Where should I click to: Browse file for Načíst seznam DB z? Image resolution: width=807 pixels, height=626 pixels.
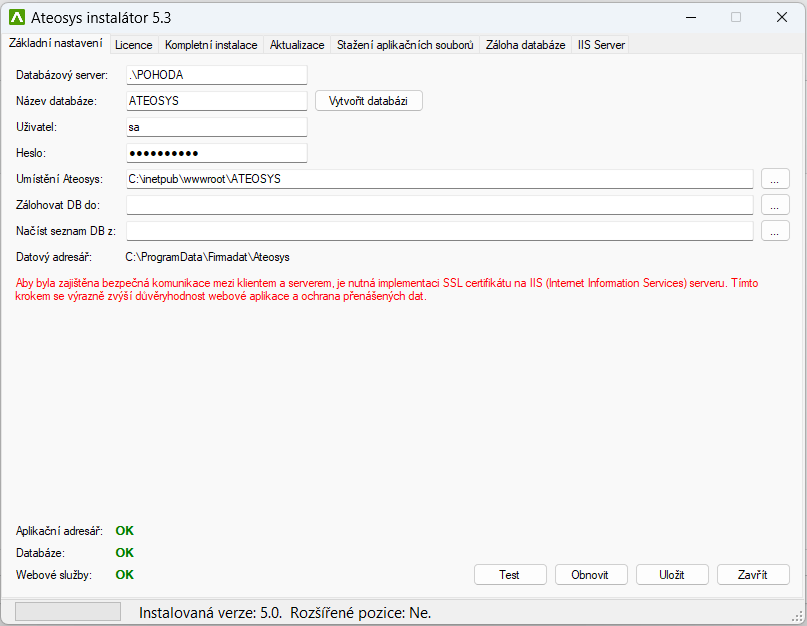coord(775,231)
